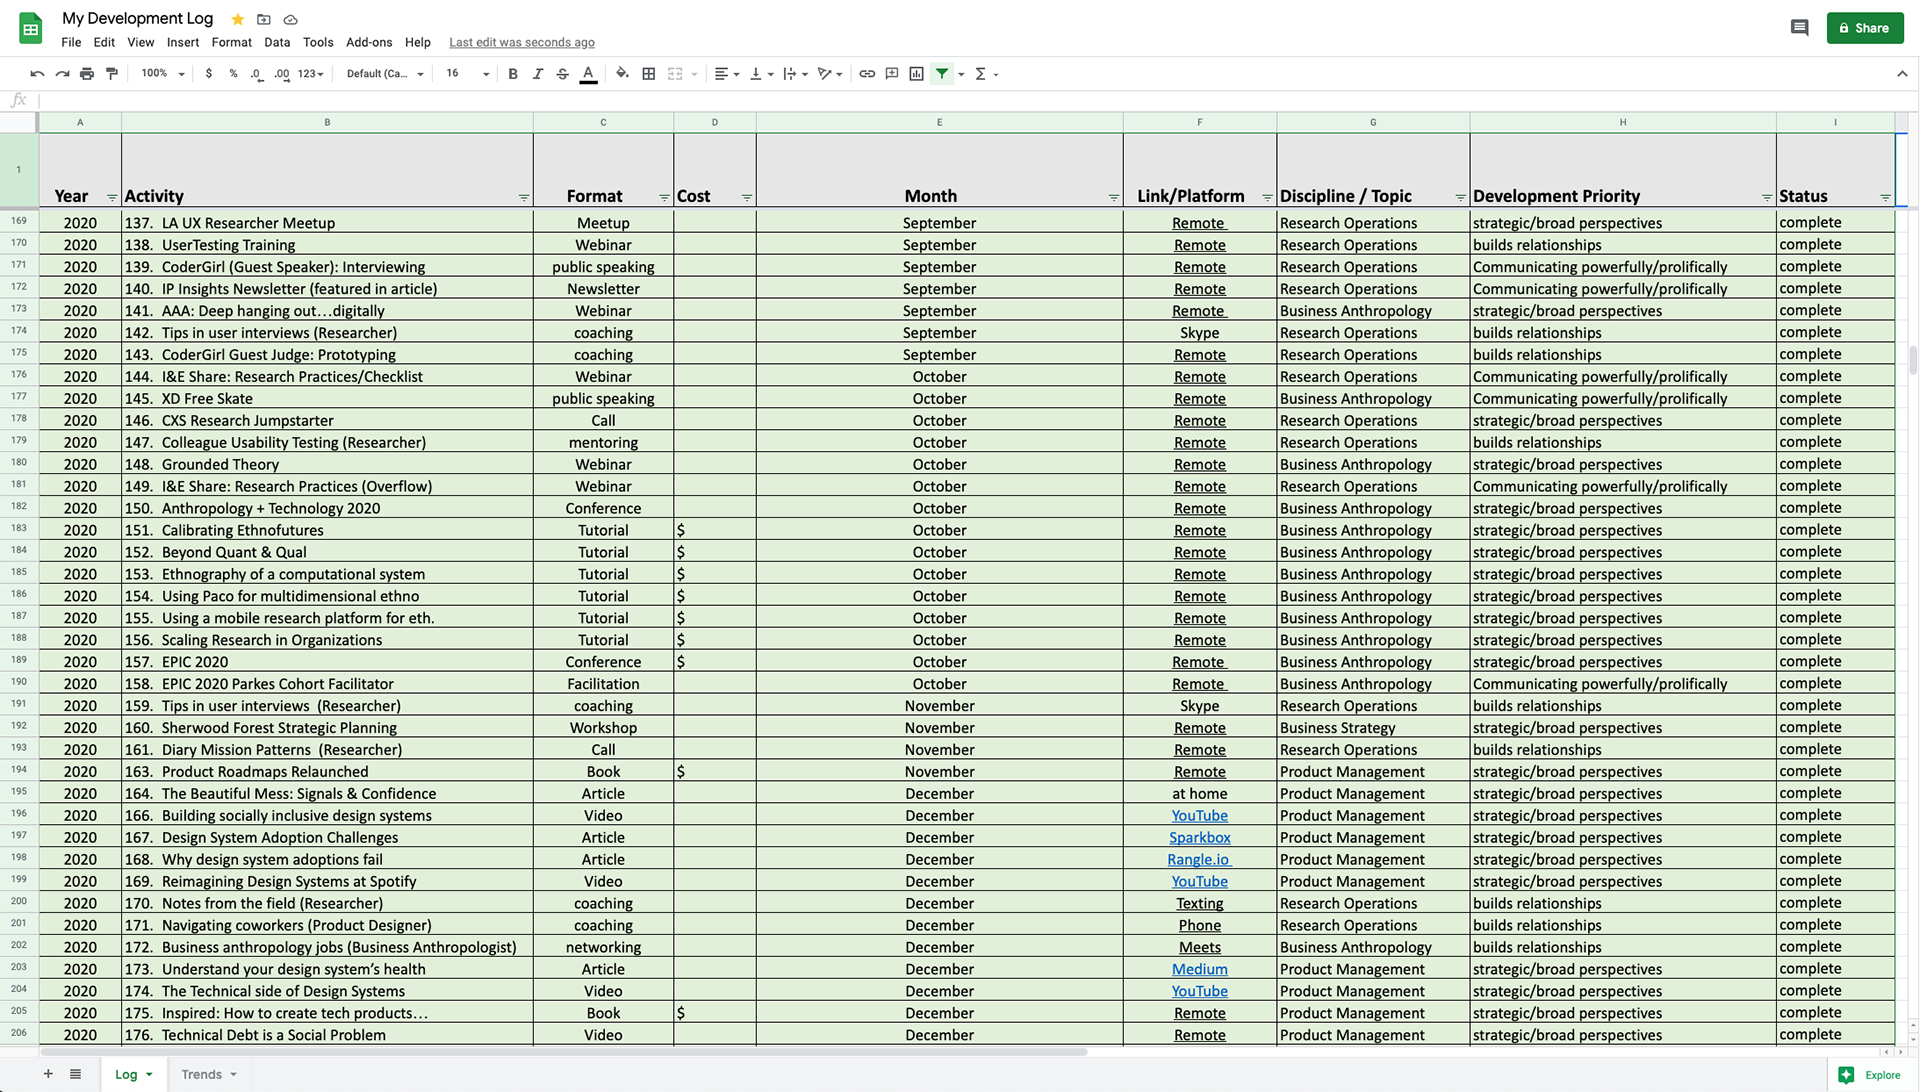Toggle italic formatting

[538, 74]
